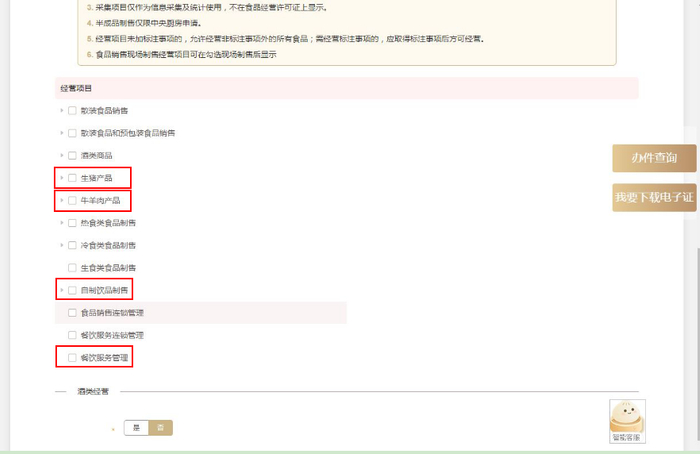Expand the 散装食品销售 tree arrow
Image resolution: width=700 pixels, height=454 pixels.
62,110
